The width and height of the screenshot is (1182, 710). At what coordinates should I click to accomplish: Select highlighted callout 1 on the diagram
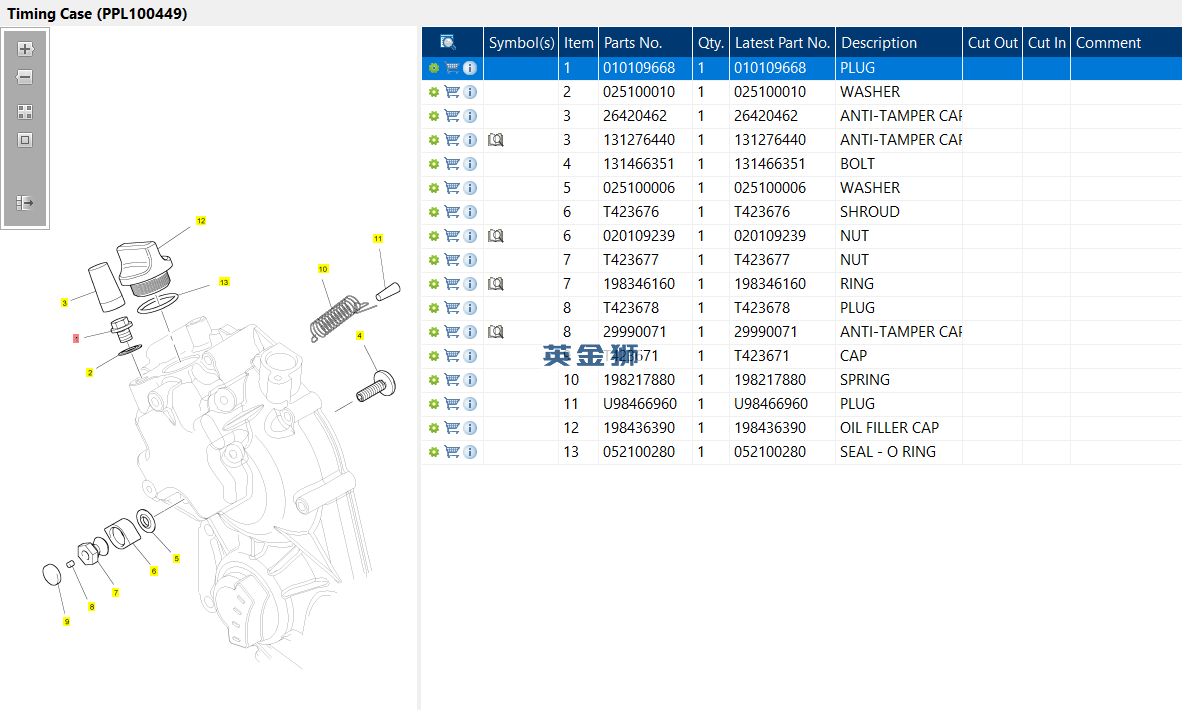(x=75, y=338)
